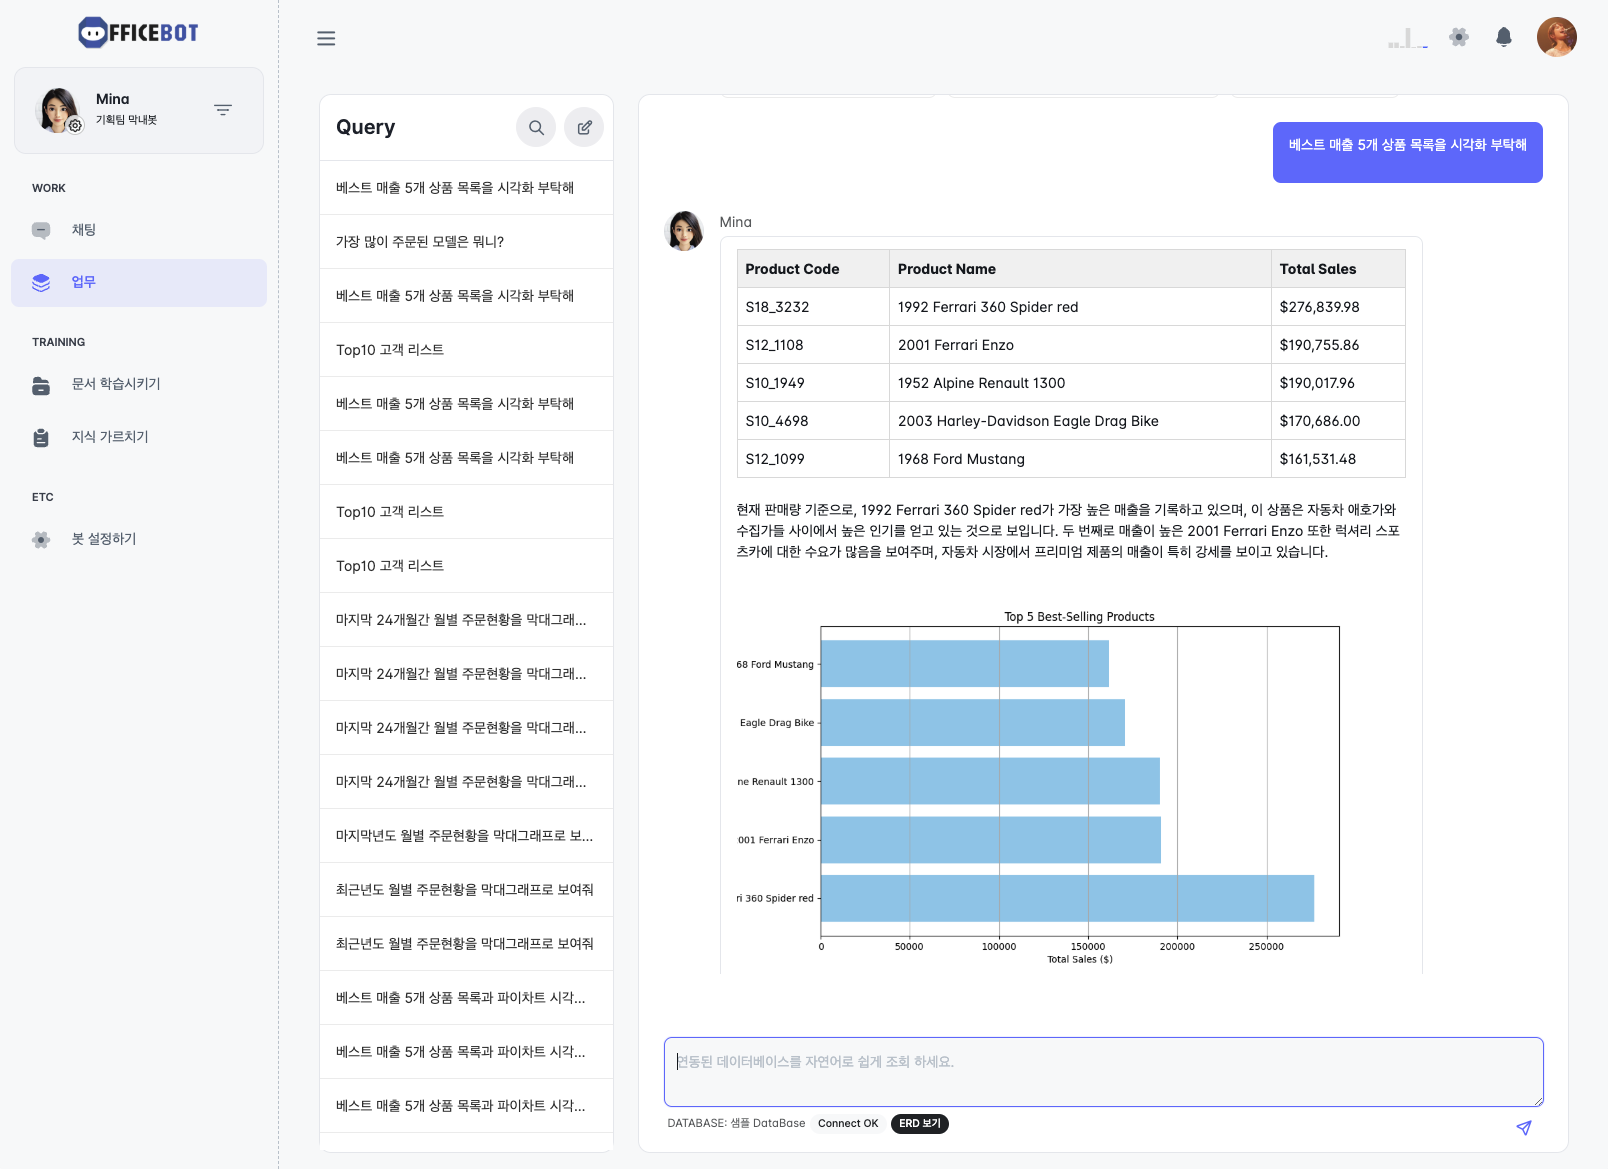Click the blue user message bubble

[1407, 152]
